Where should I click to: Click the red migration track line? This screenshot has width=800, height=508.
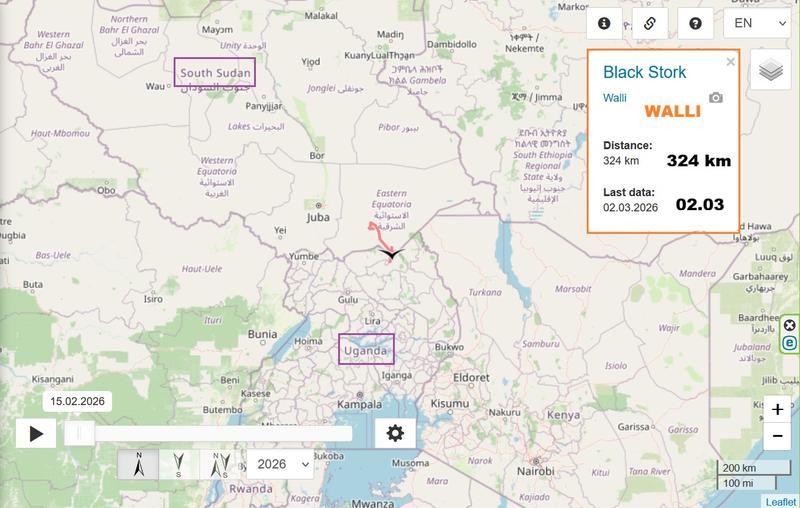pos(380,238)
